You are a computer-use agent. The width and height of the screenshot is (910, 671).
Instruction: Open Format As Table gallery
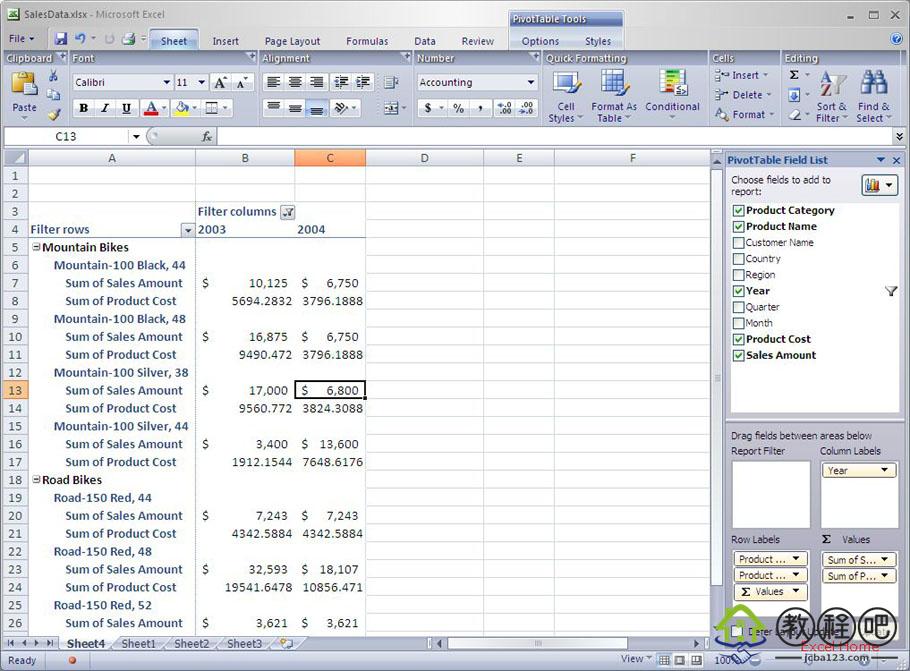(613, 96)
